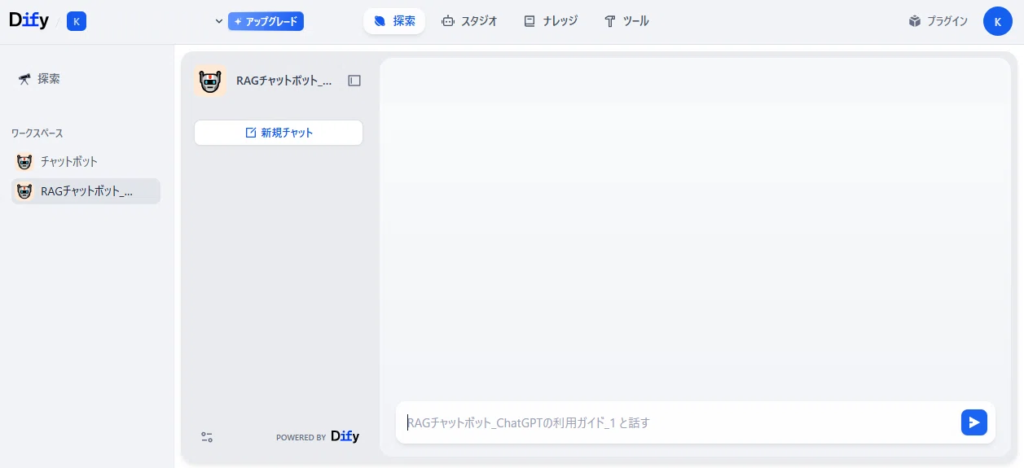Screen dimensions: 1024x468
Task: Switch to the 探索 tab
Action: point(394,22)
